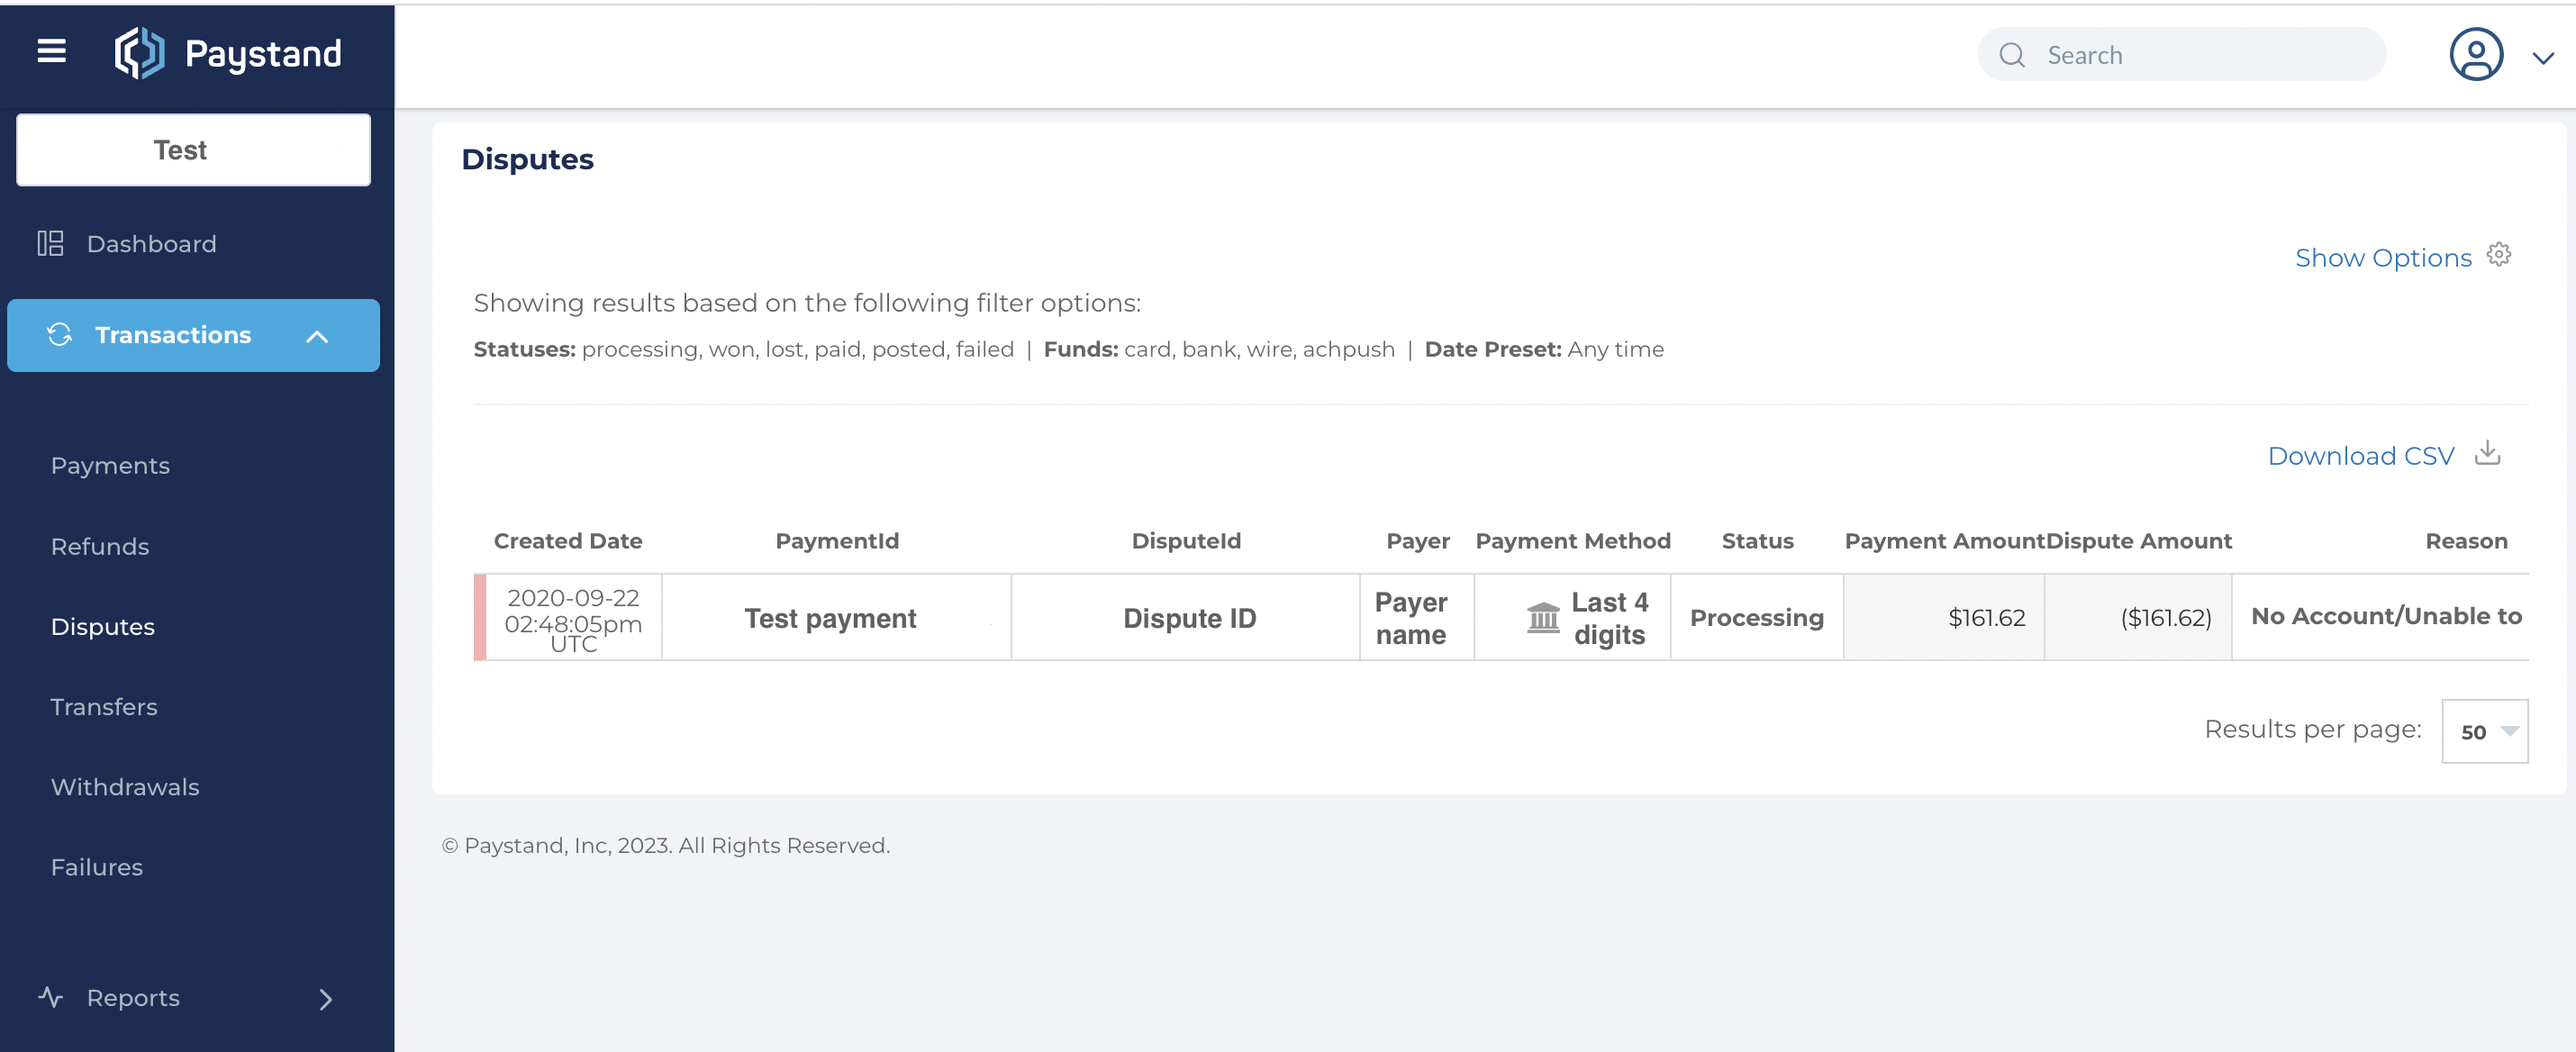Click the Dispute Amount column header
Screen dimensions: 2576x1052
pos(2139,541)
